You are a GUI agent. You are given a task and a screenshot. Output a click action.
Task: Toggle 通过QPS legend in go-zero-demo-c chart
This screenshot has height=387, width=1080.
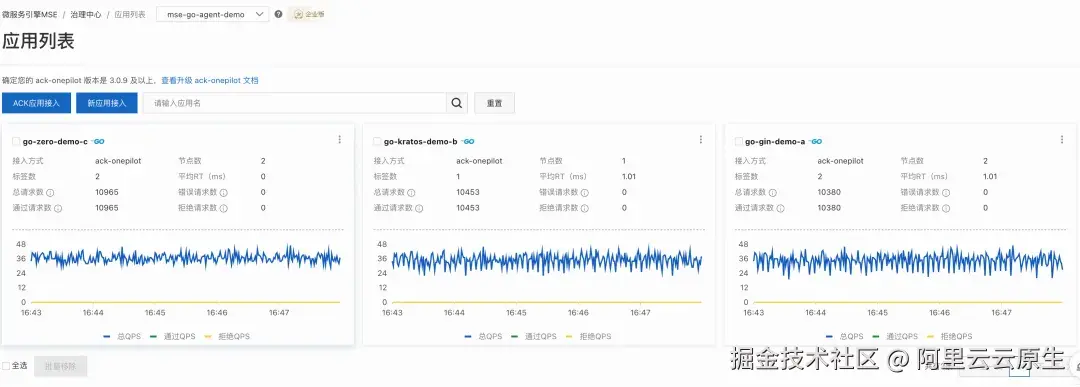(x=173, y=336)
